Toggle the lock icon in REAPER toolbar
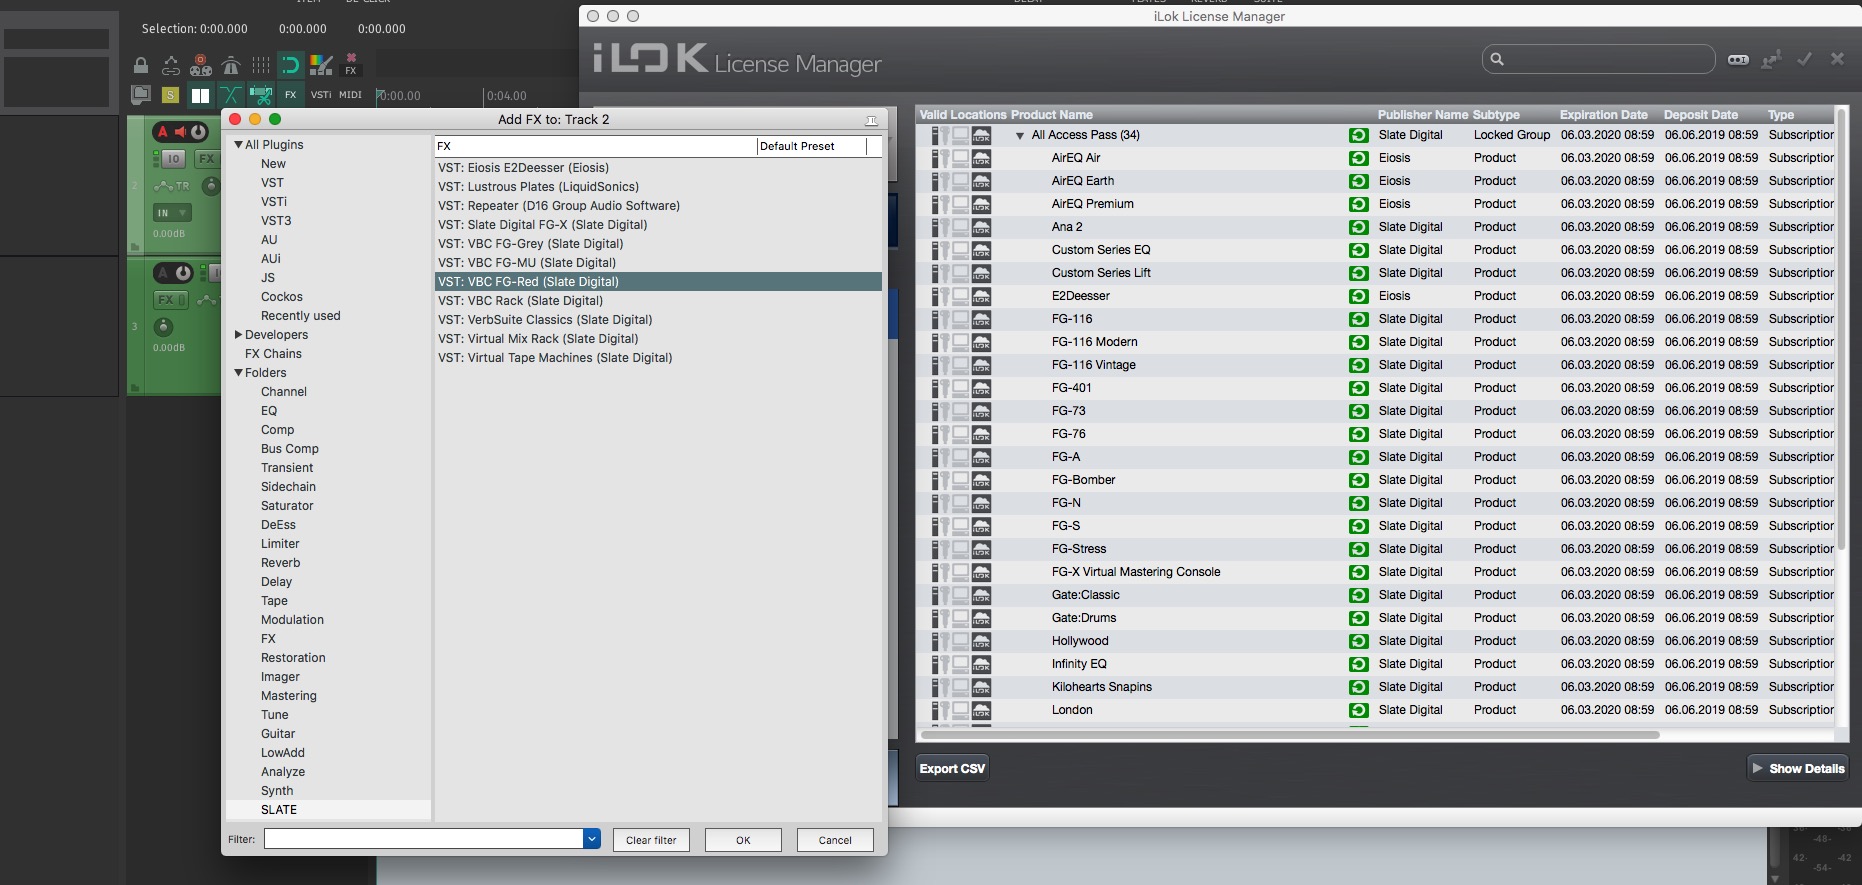 (x=141, y=66)
